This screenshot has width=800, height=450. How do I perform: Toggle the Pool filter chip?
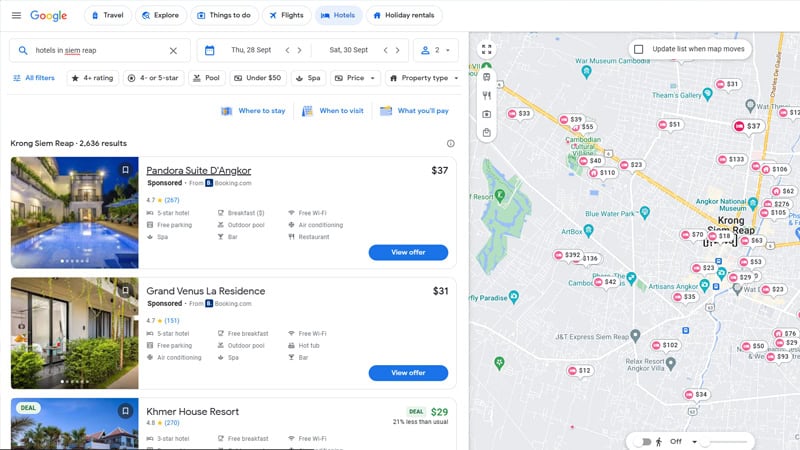207,78
